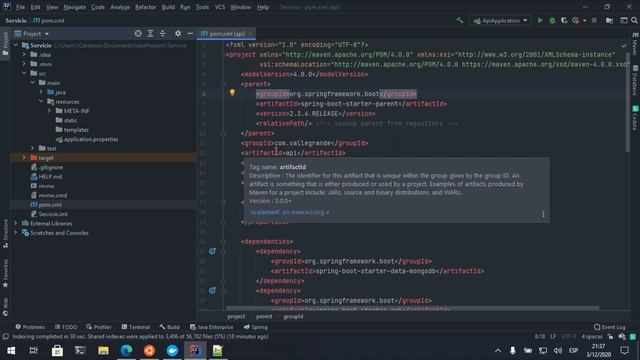The width and height of the screenshot is (640, 360).
Task: Open the Refactor menu
Action: [x=146, y=7]
